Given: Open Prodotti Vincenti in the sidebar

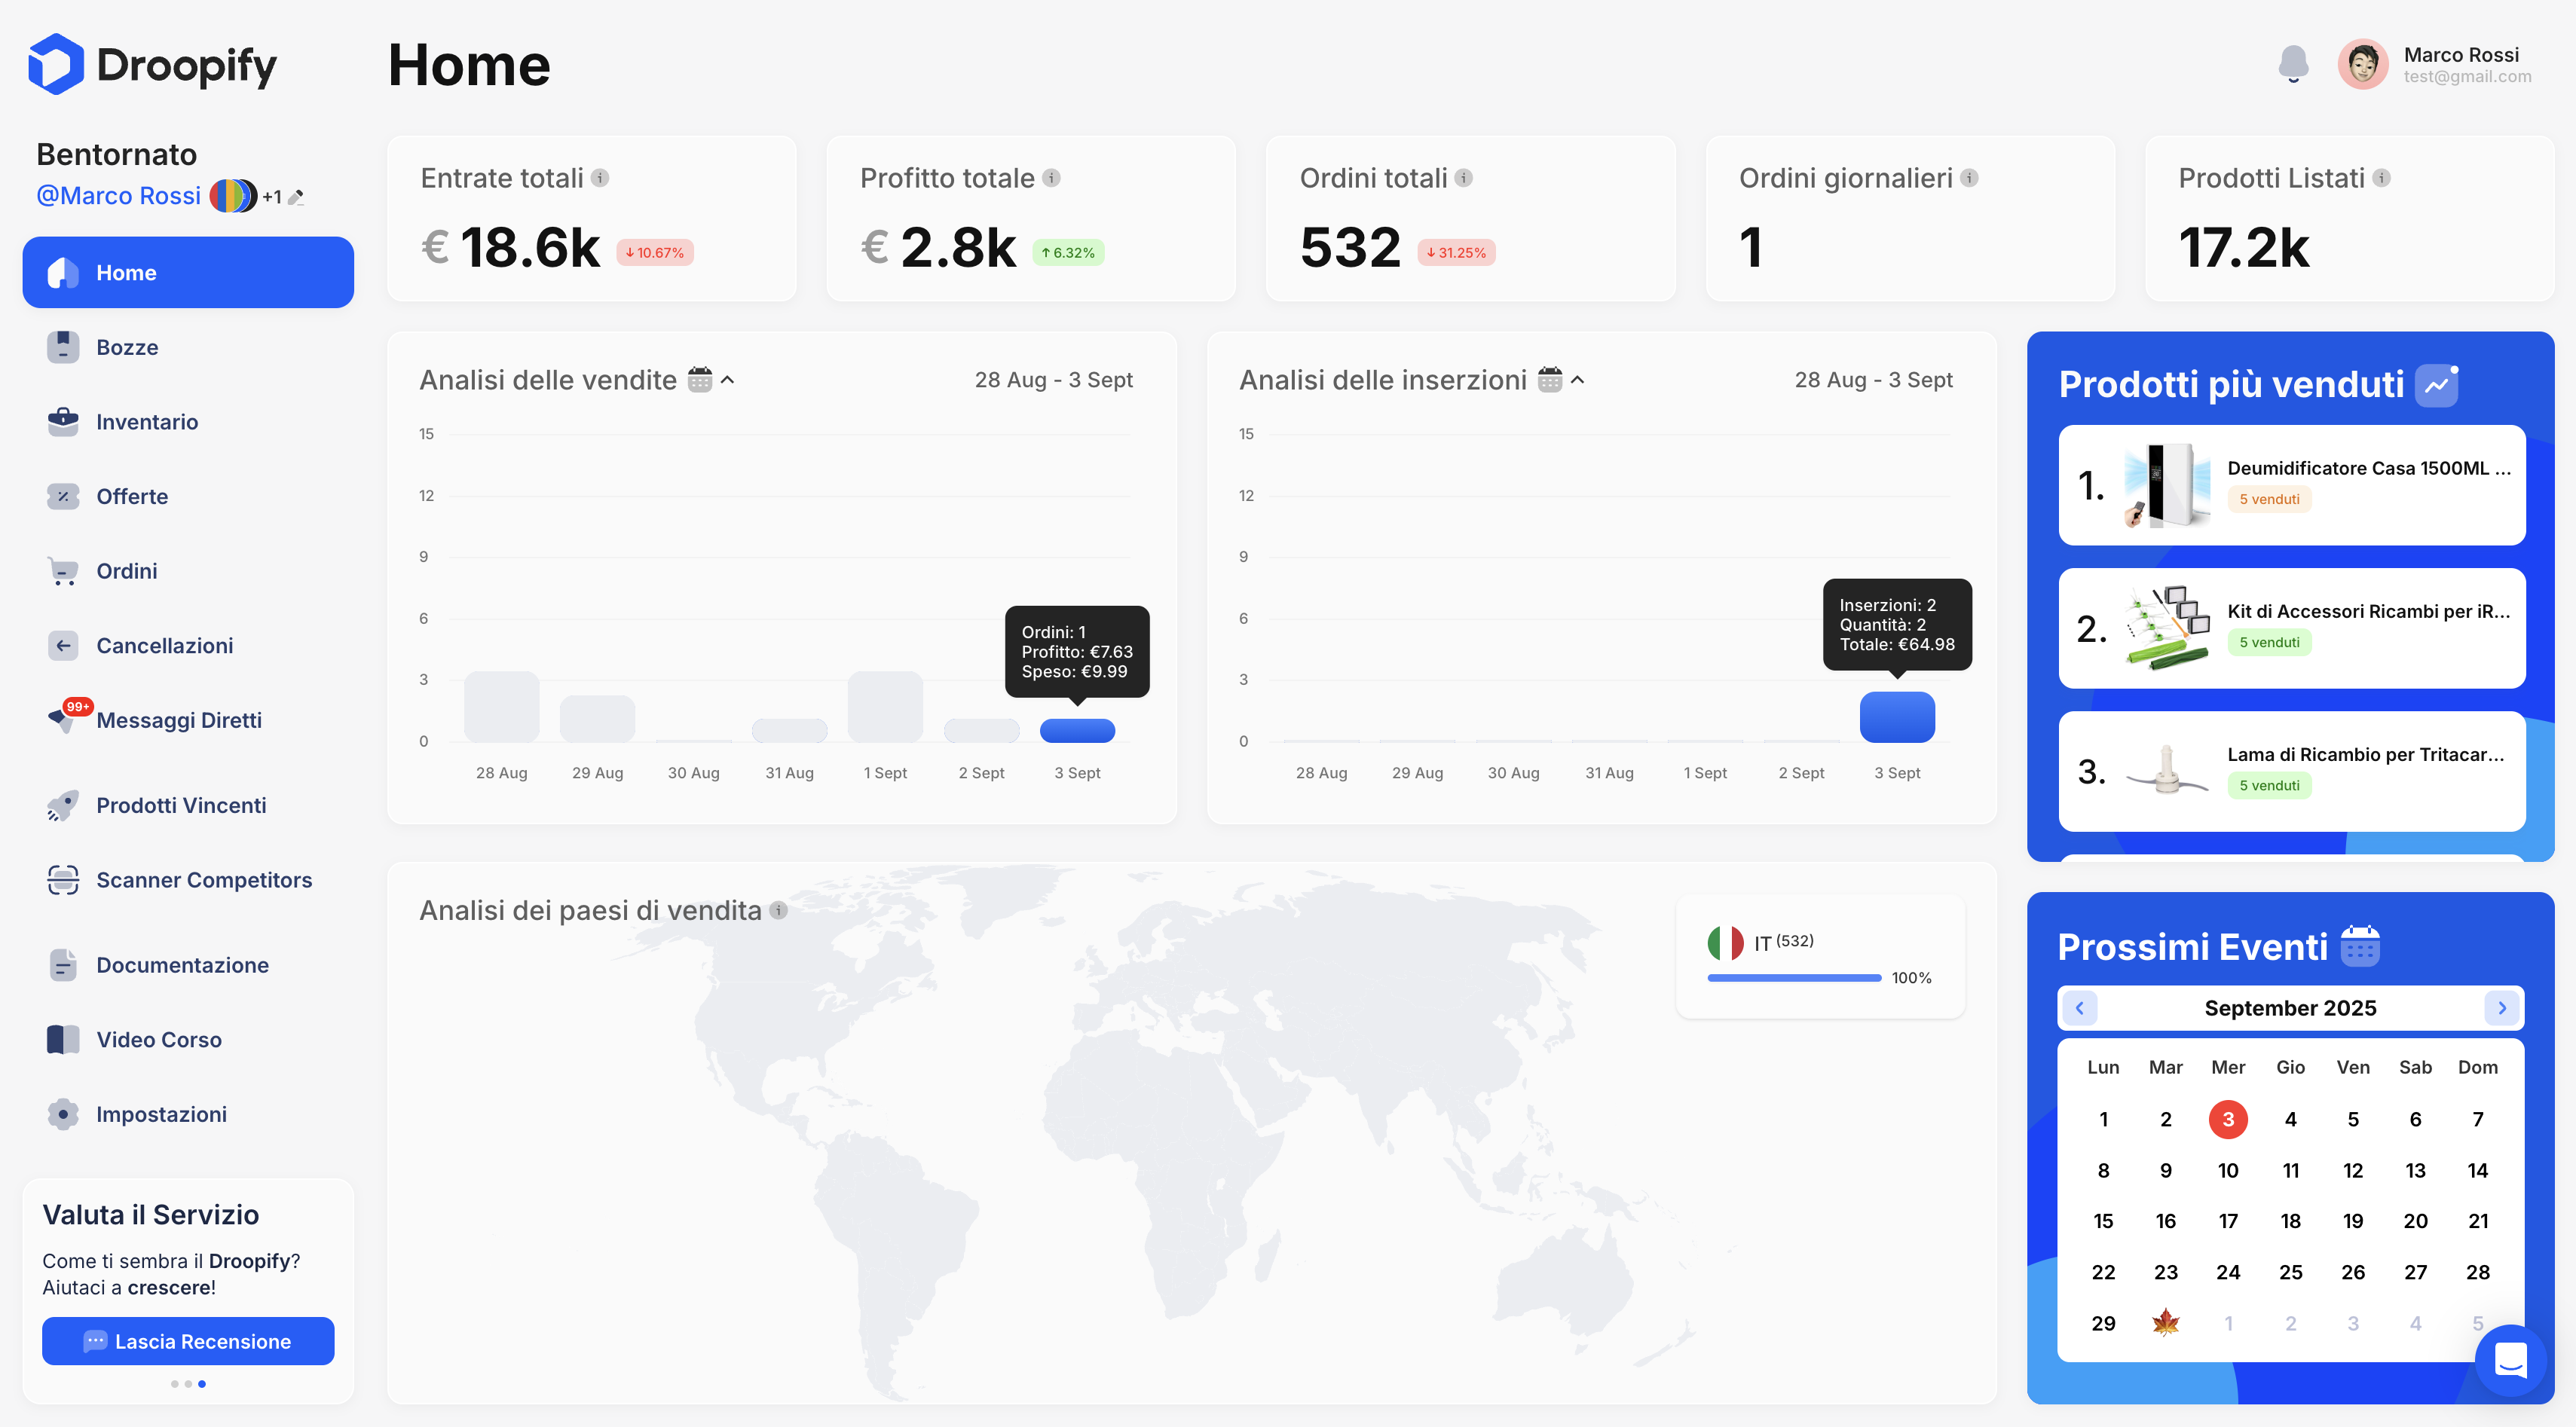Looking at the screenshot, I should (188, 805).
